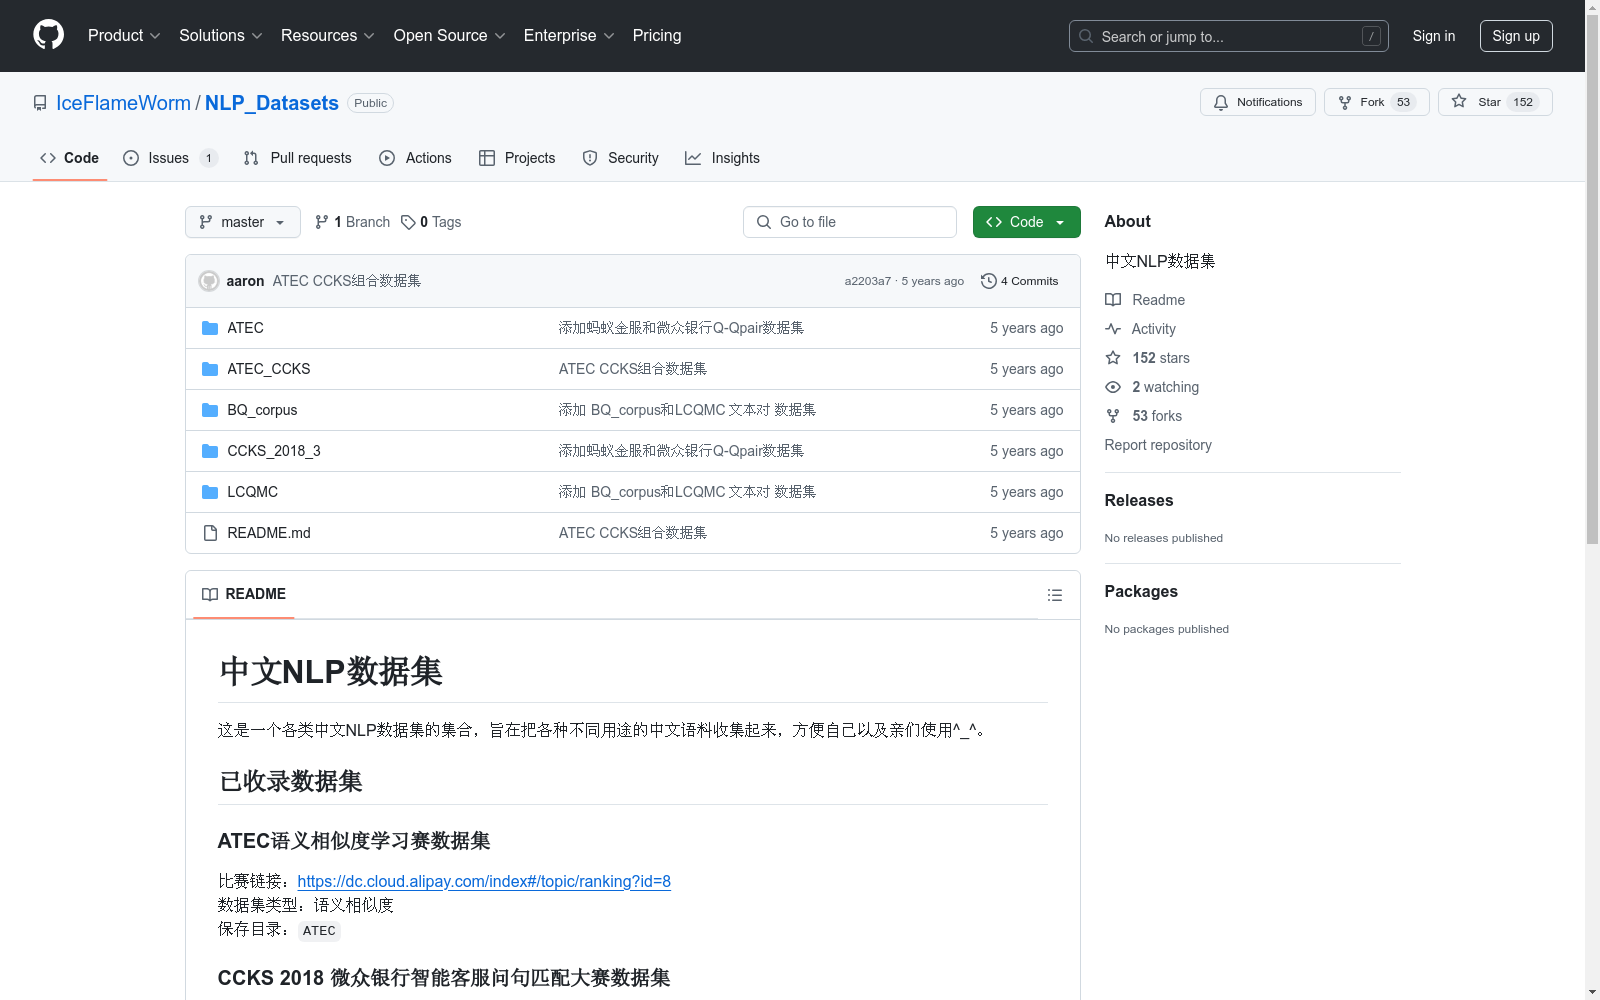Click Report repository link

click(x=1158, y=445)
